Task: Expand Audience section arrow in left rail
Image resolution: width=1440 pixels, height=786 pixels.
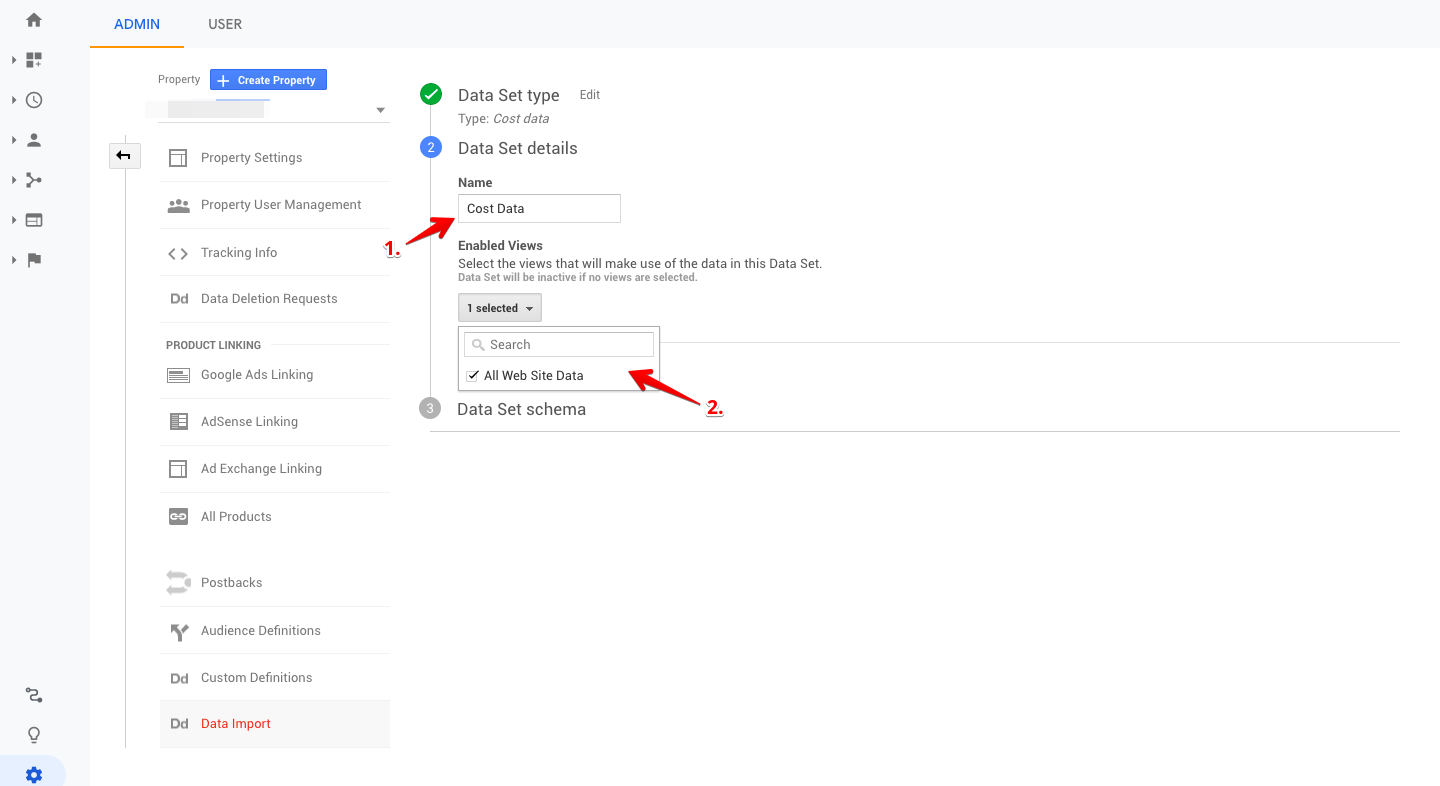Action: point(14,140)
